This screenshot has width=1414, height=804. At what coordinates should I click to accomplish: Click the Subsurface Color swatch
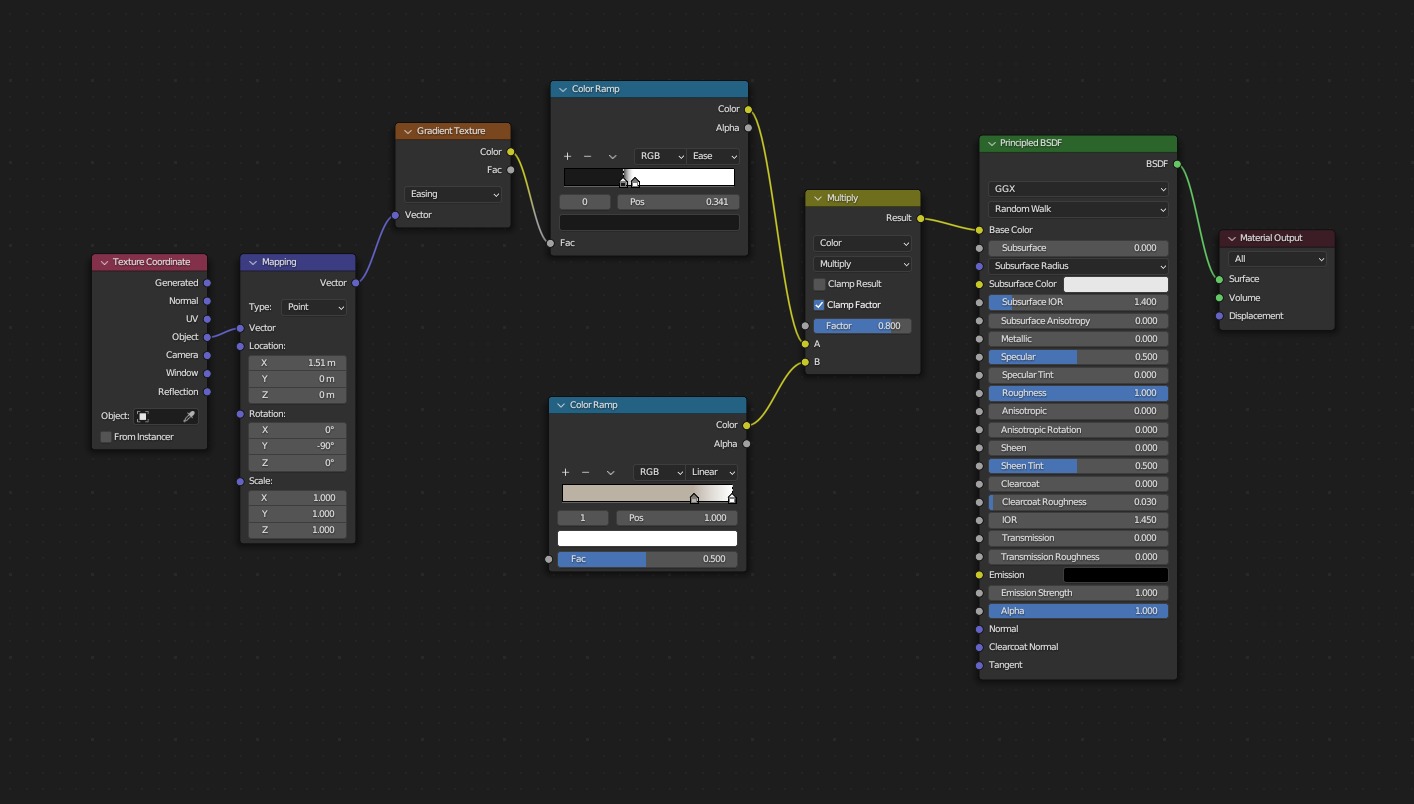pyautogui.click(x=1116, y=284)
